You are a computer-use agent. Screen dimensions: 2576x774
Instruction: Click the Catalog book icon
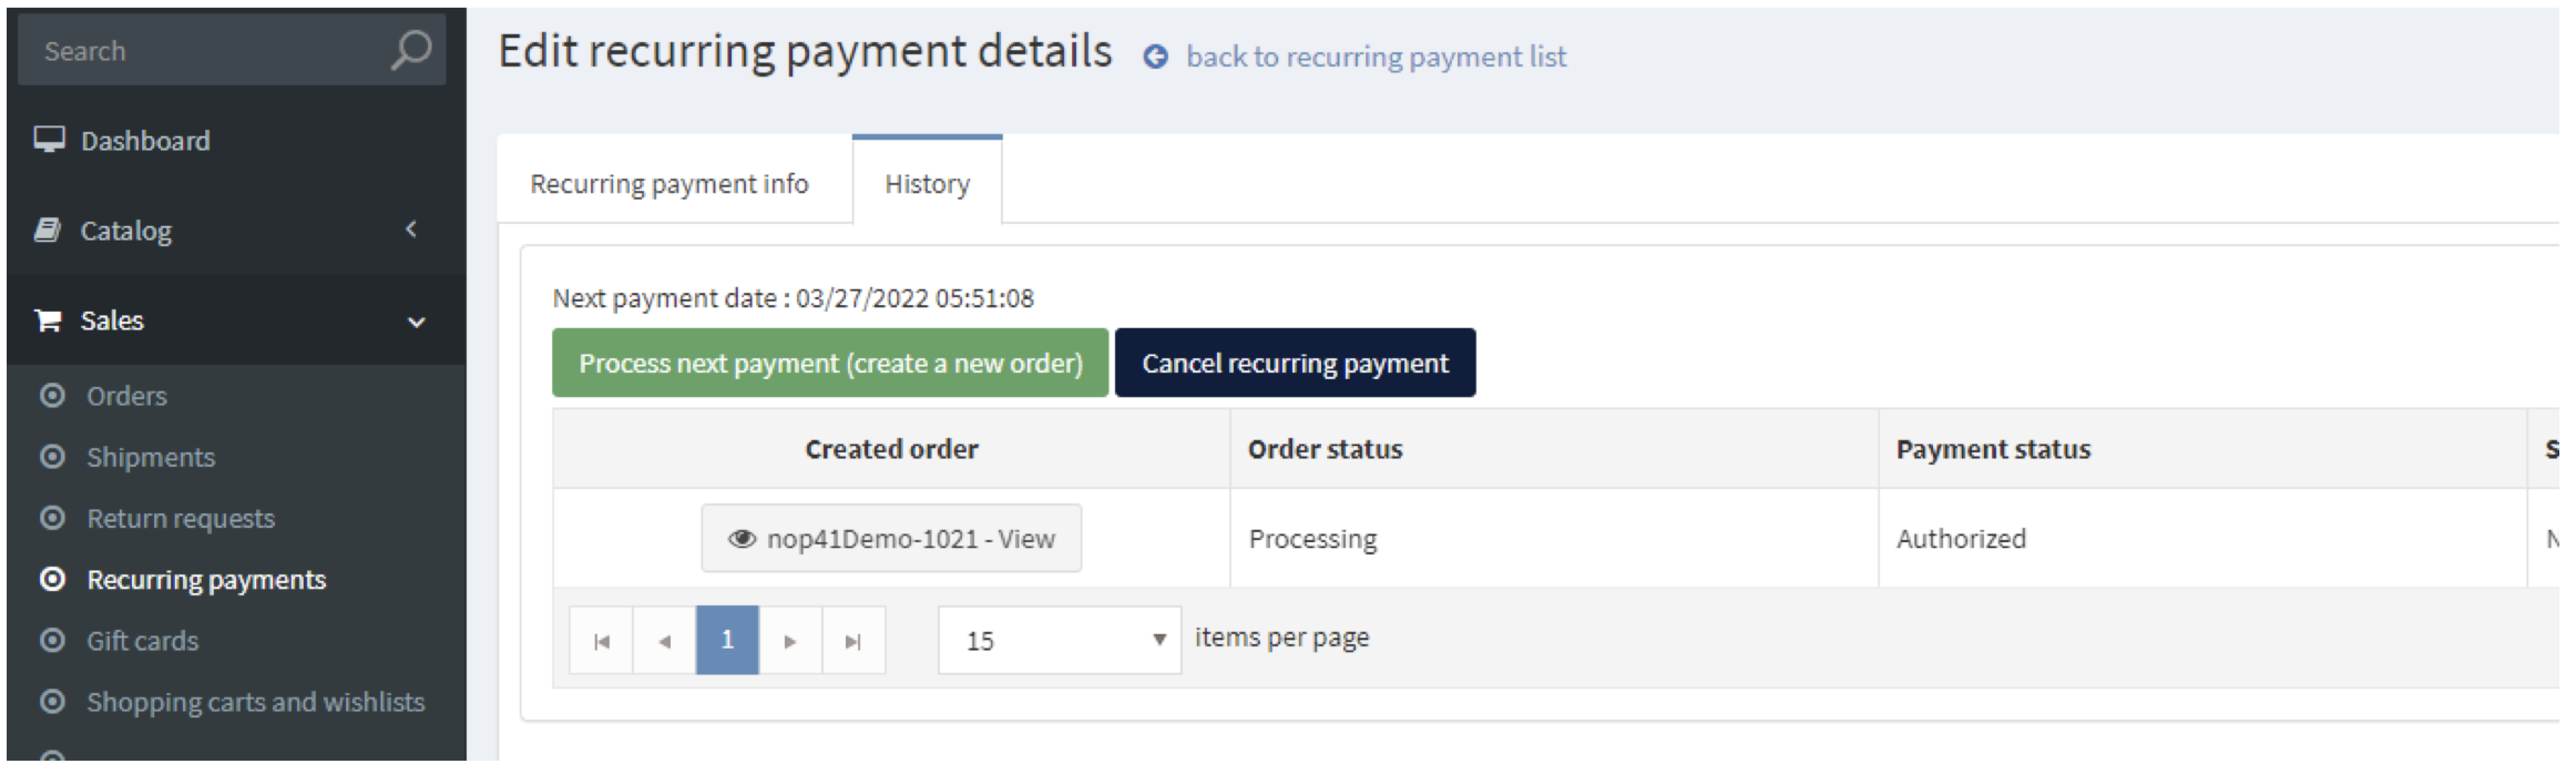pos(47,230)
